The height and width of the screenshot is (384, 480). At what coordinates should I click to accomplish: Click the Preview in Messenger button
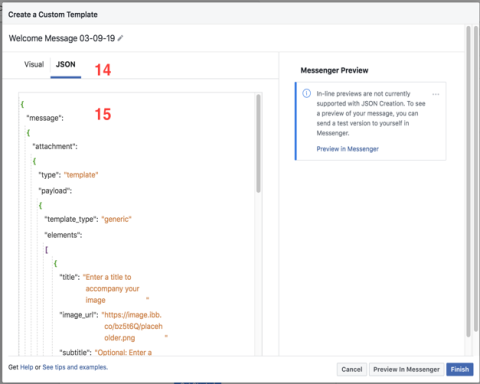click(x=406, y=369)
